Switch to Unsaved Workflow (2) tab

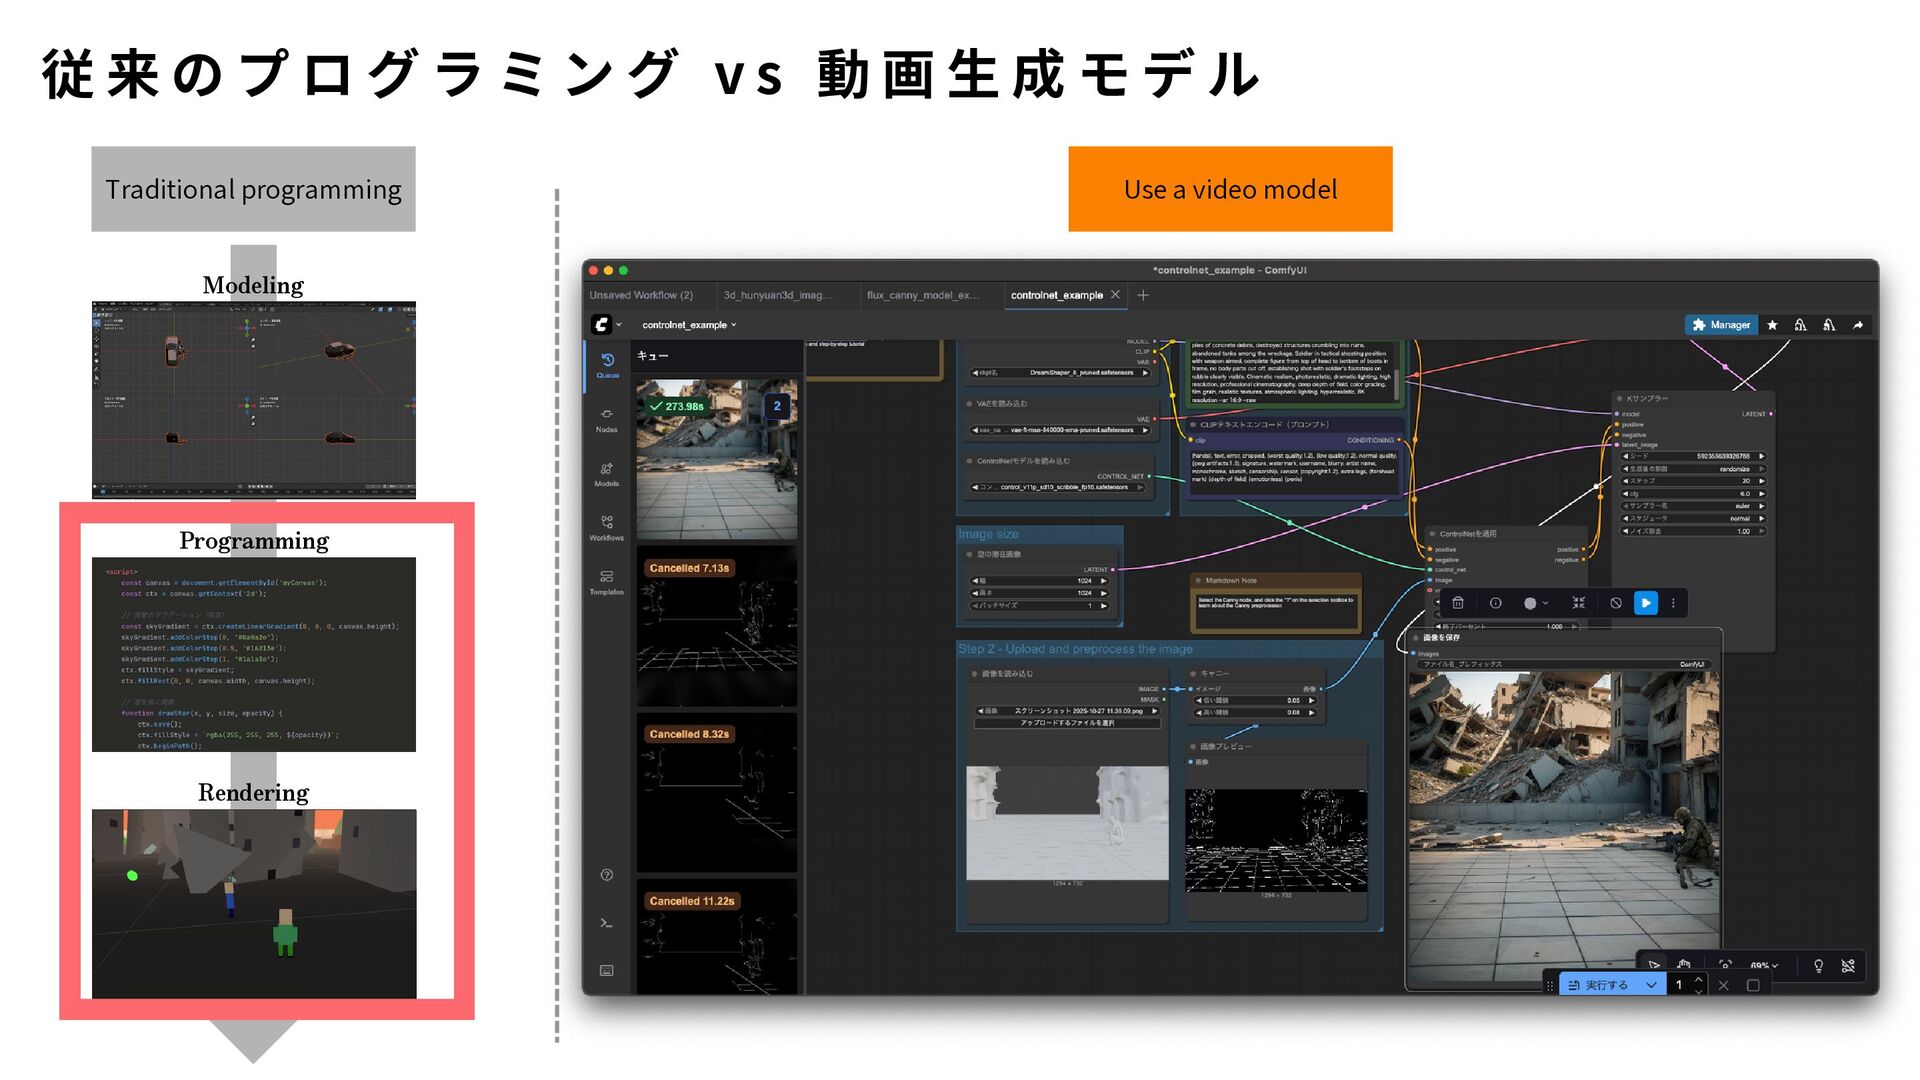pos(641,295)
